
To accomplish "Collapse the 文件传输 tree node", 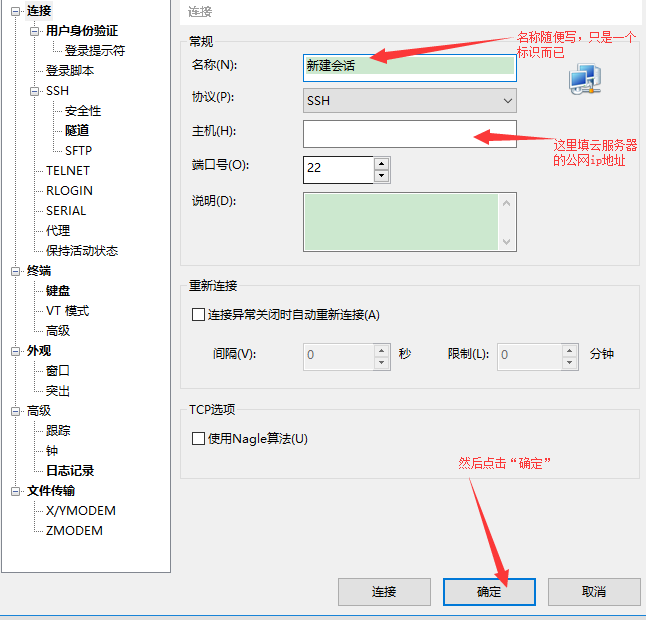I will pyautogui.click(x=15, y=491).
